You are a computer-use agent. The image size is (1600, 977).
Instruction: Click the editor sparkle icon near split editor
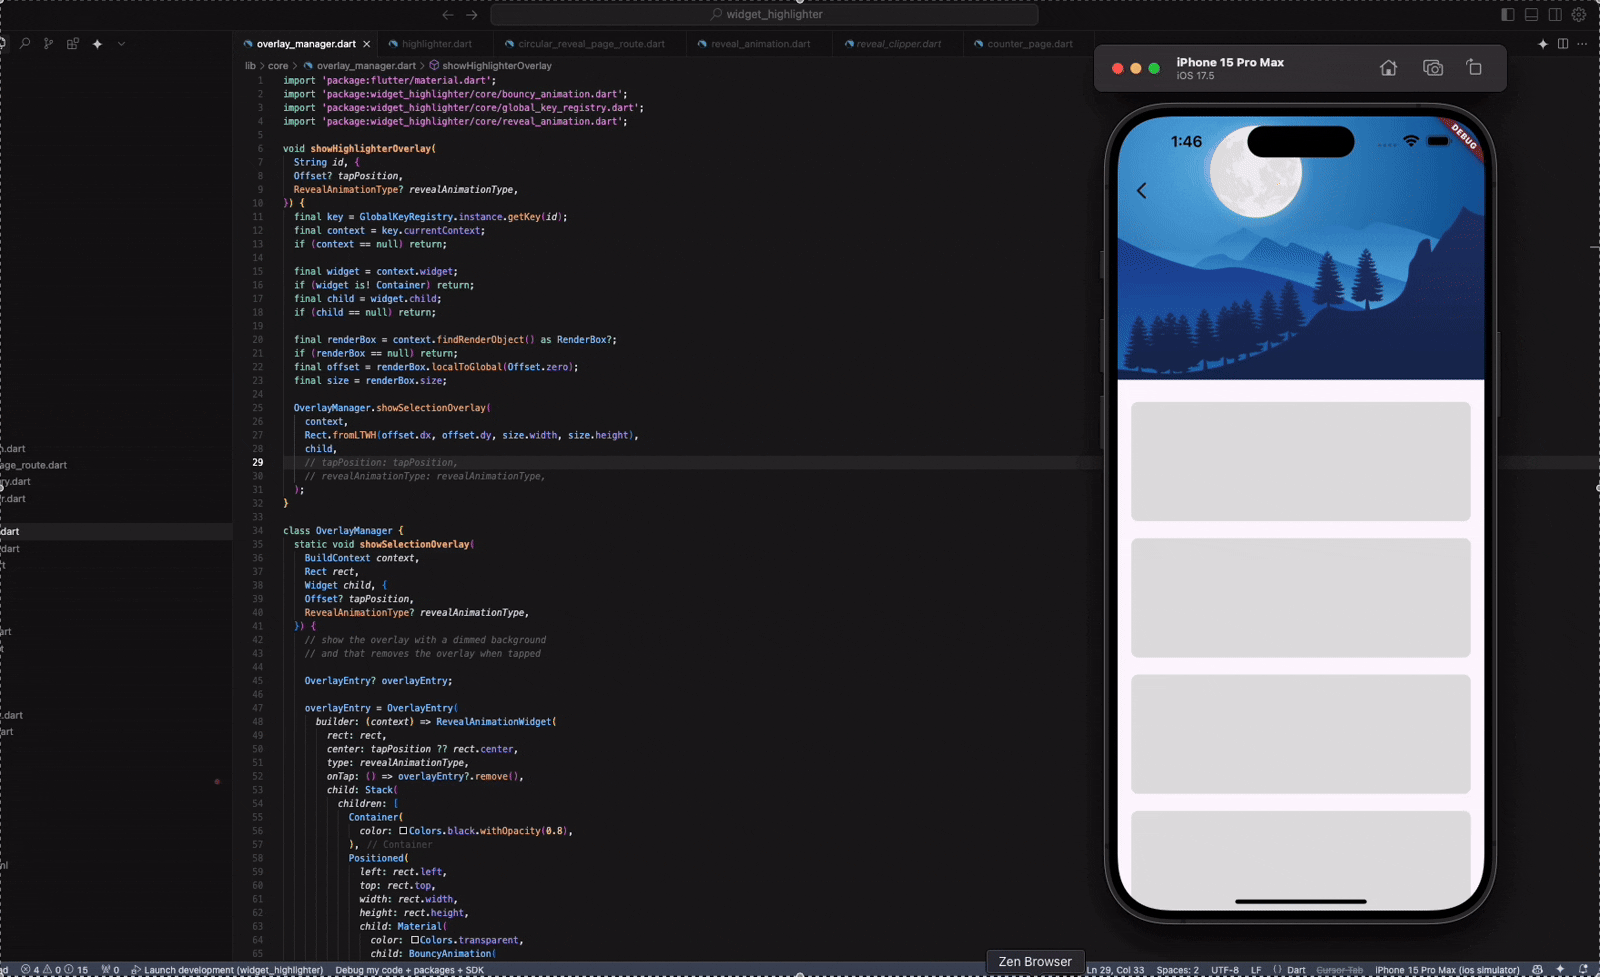click(1543, 44)
